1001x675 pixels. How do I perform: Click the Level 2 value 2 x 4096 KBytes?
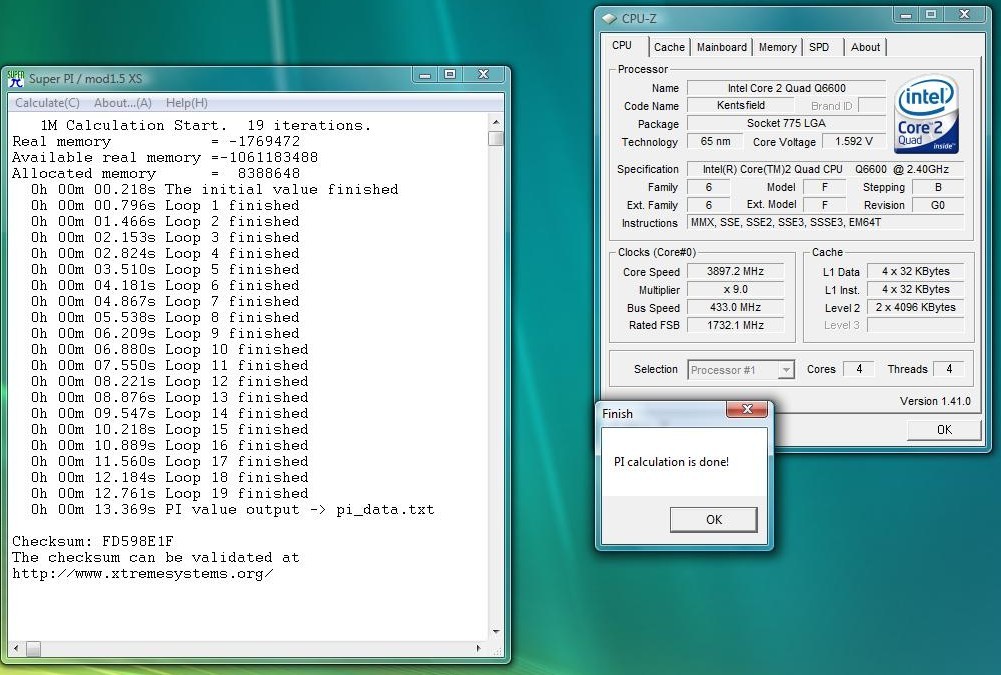(x=915, y=307)
